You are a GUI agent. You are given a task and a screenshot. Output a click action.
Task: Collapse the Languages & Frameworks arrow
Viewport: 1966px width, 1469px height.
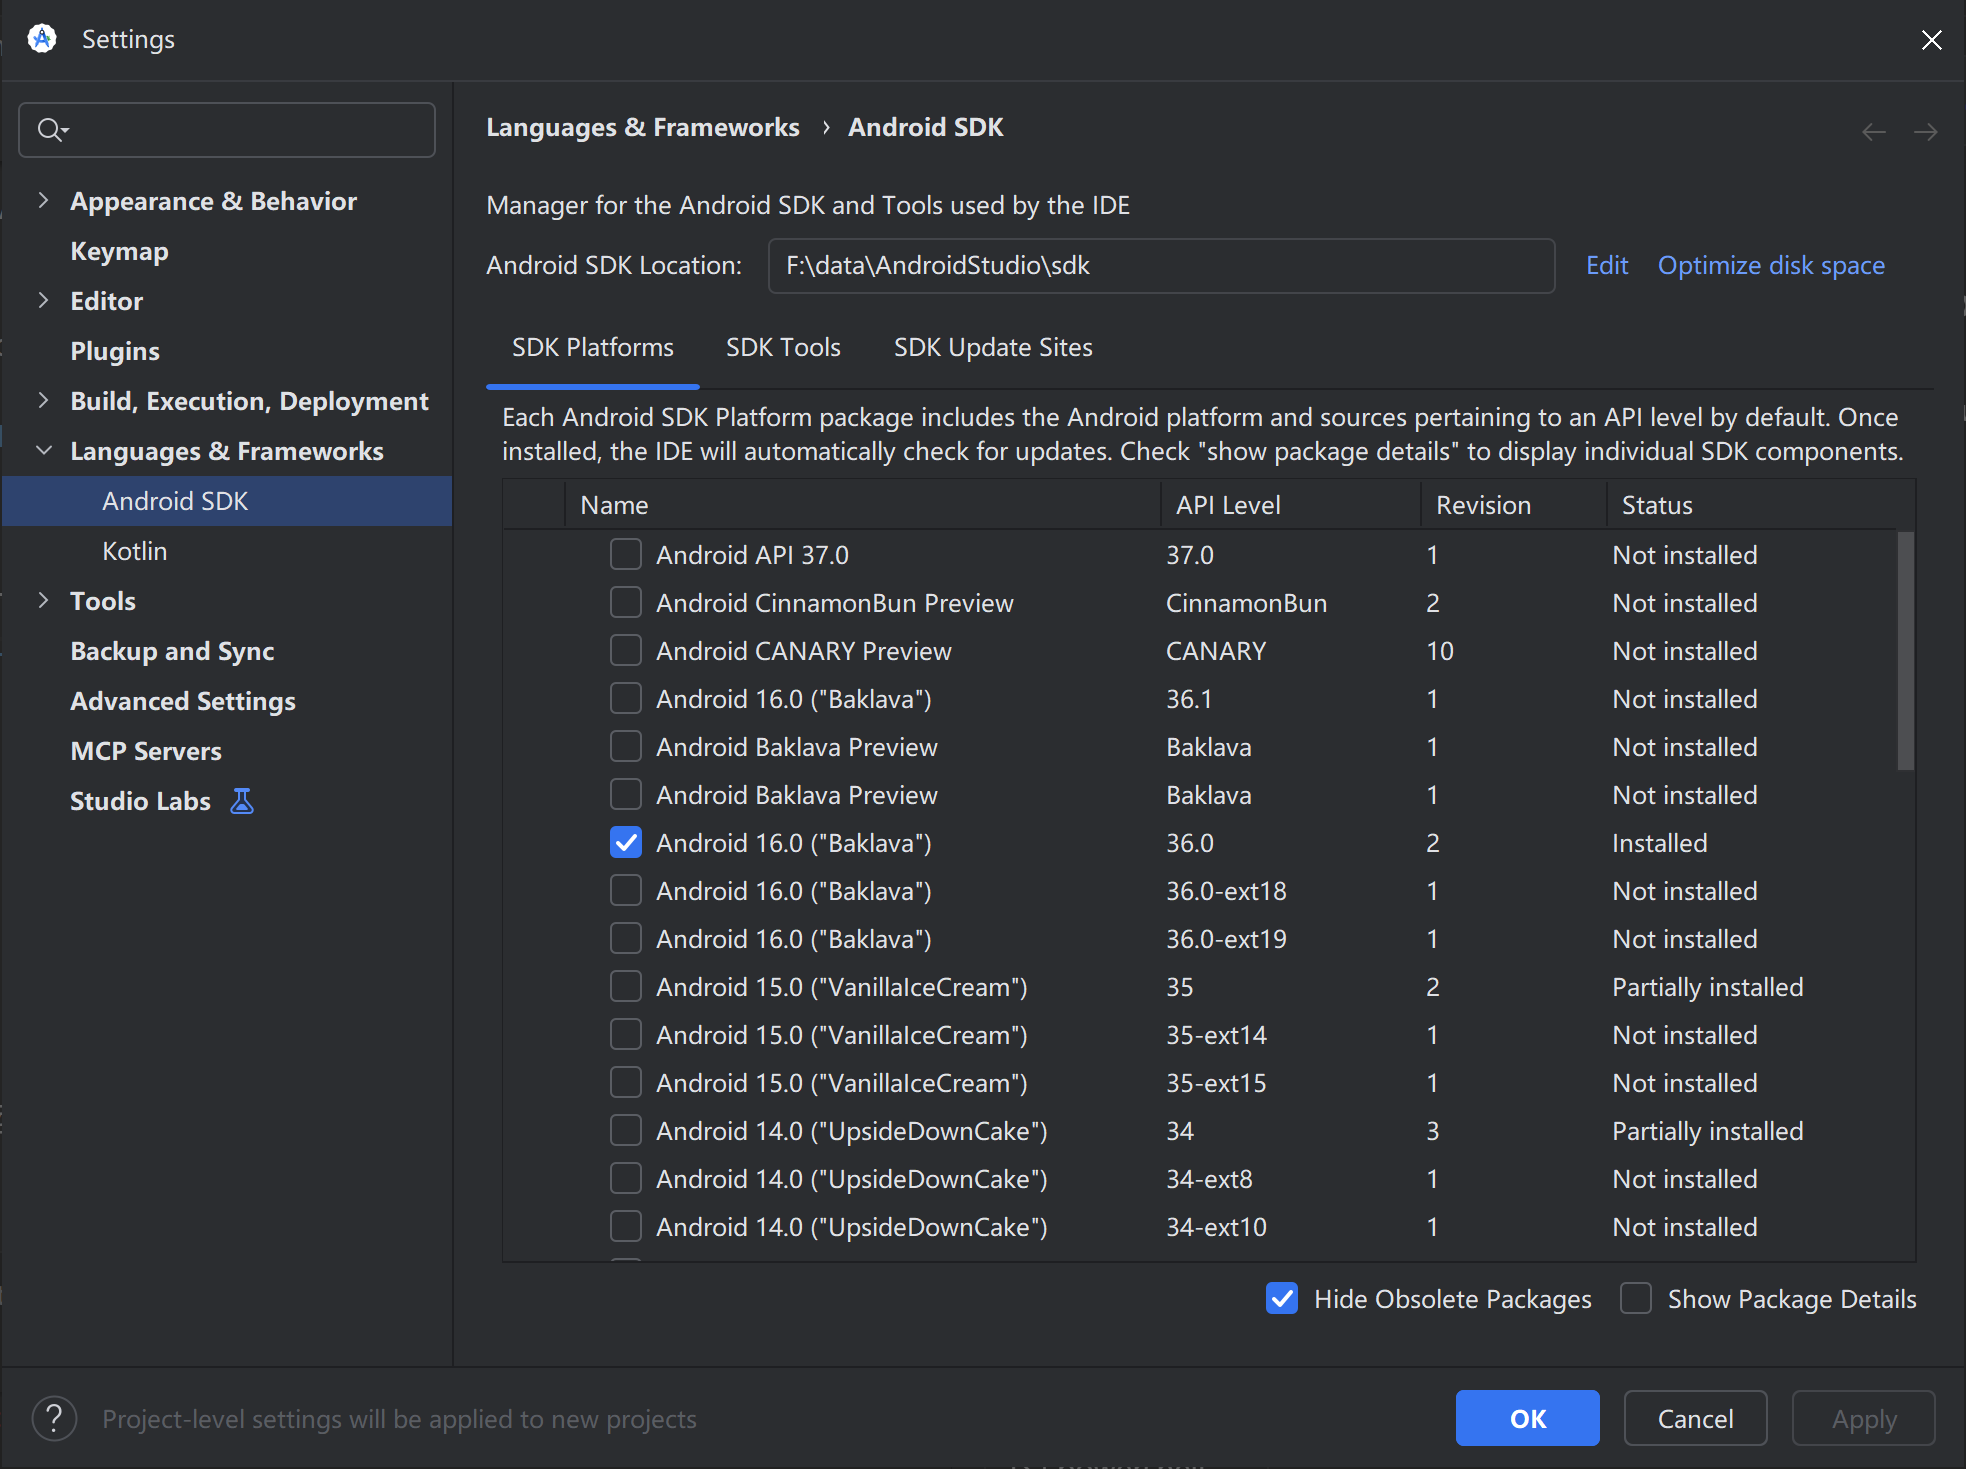click(x=43, y=450)
